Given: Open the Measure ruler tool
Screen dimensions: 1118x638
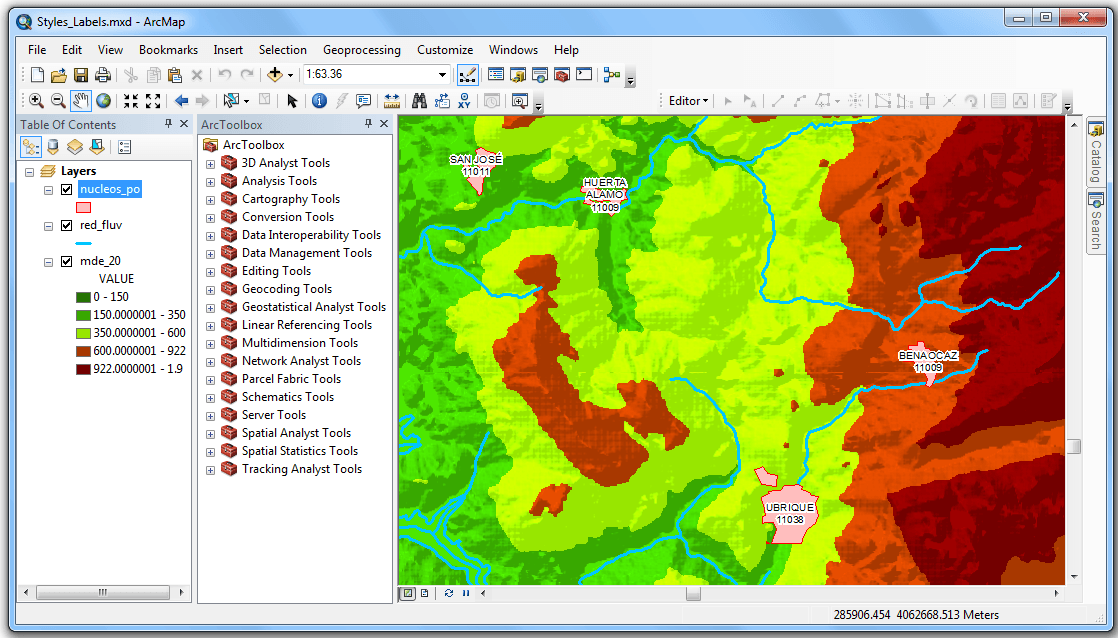Looking at the screenshot, I should pos(391,100).
